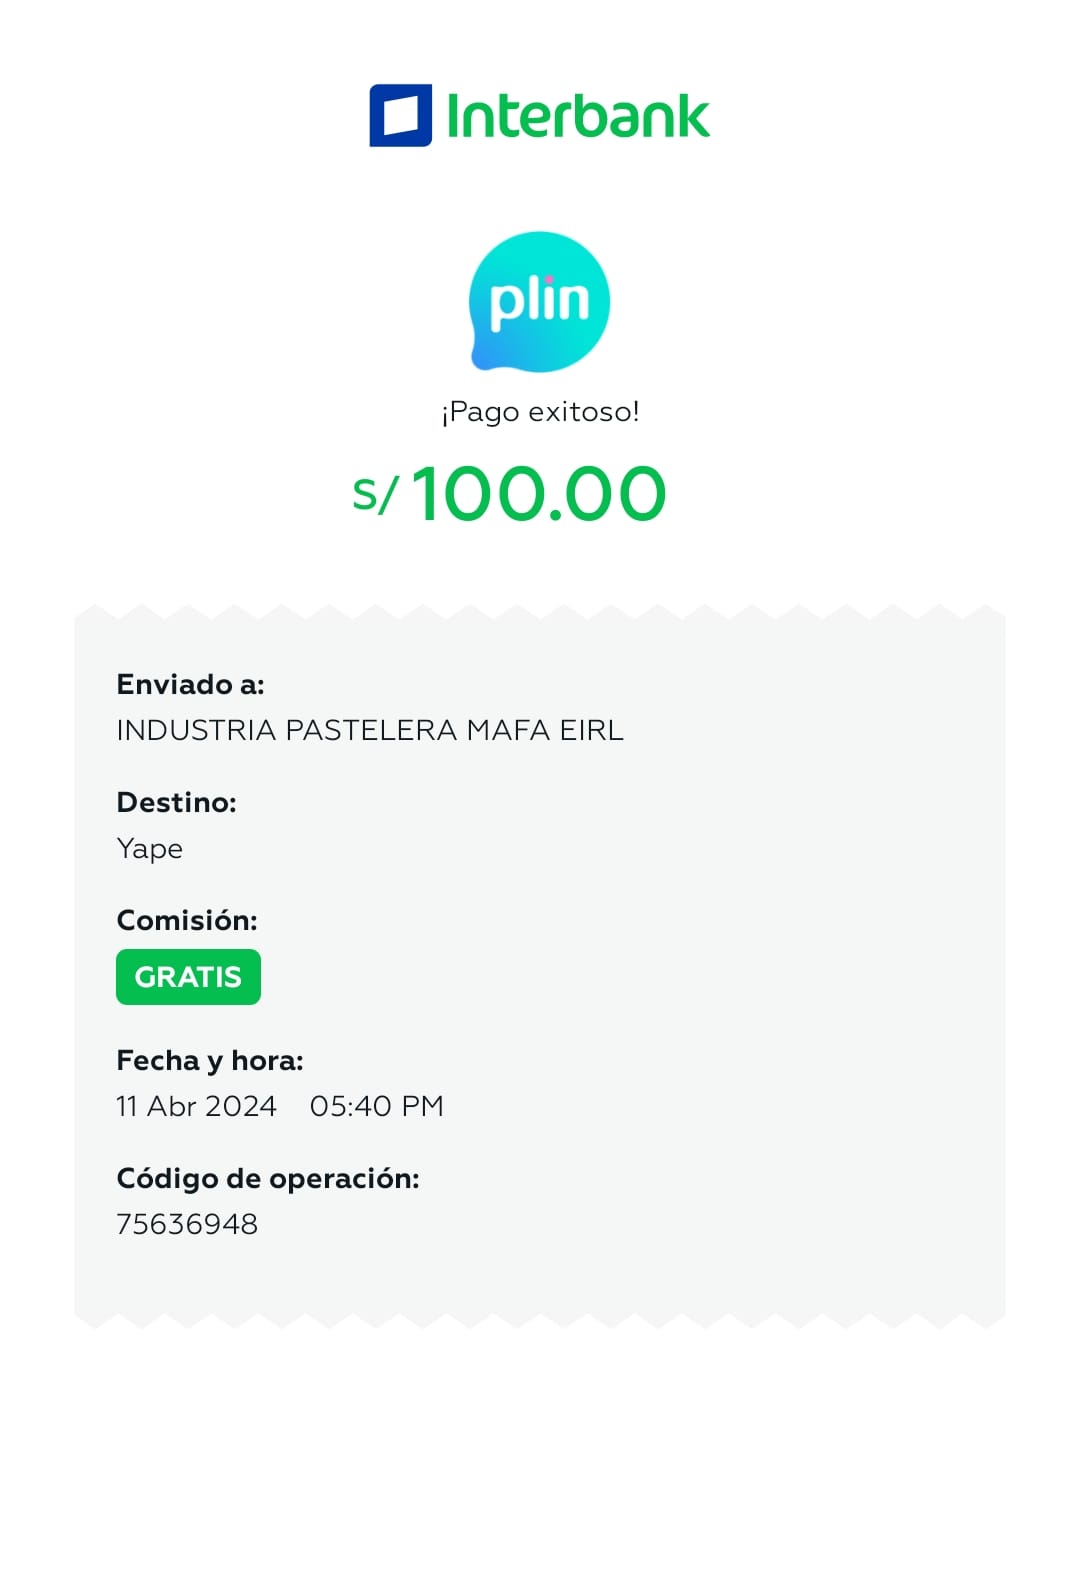Click the green Interbank wordmark

[577, 116]
